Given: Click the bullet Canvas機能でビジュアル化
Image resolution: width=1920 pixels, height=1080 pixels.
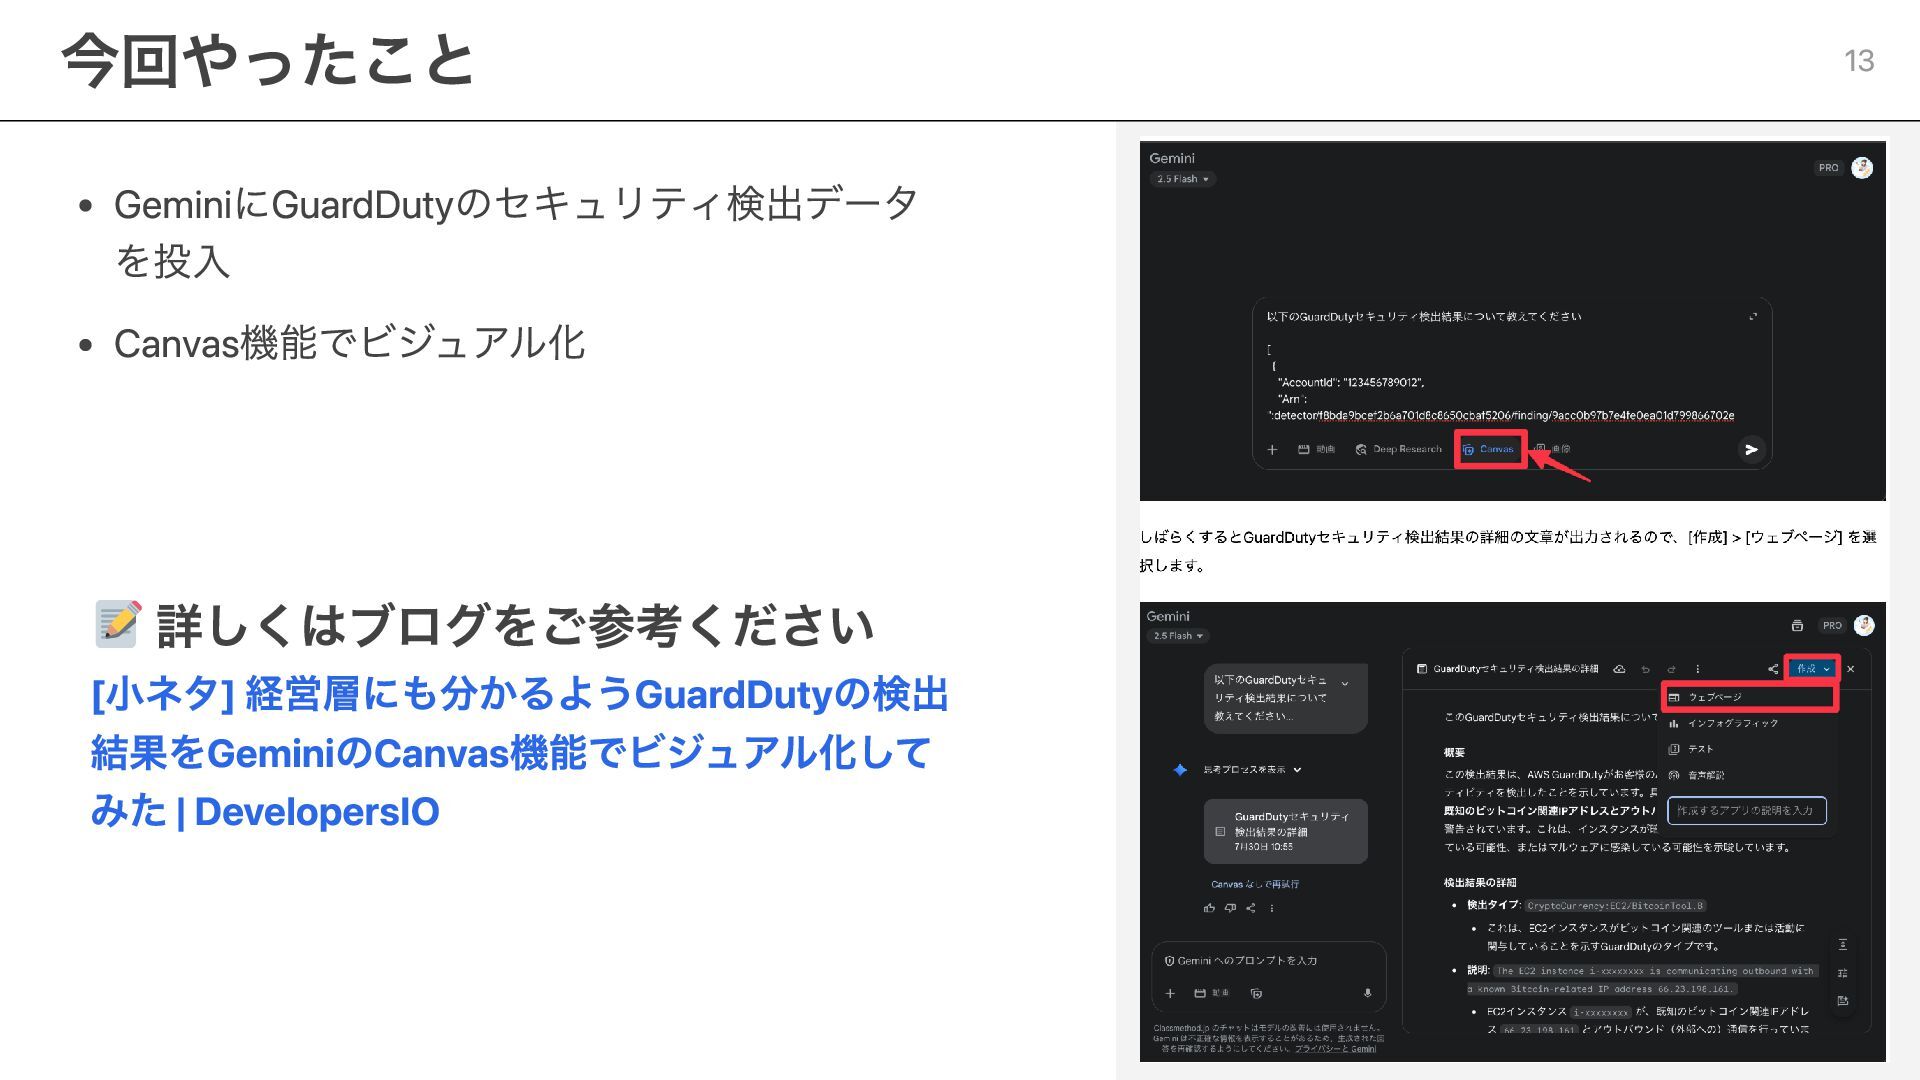Looking at the screenshot, I should click(349, 343).
